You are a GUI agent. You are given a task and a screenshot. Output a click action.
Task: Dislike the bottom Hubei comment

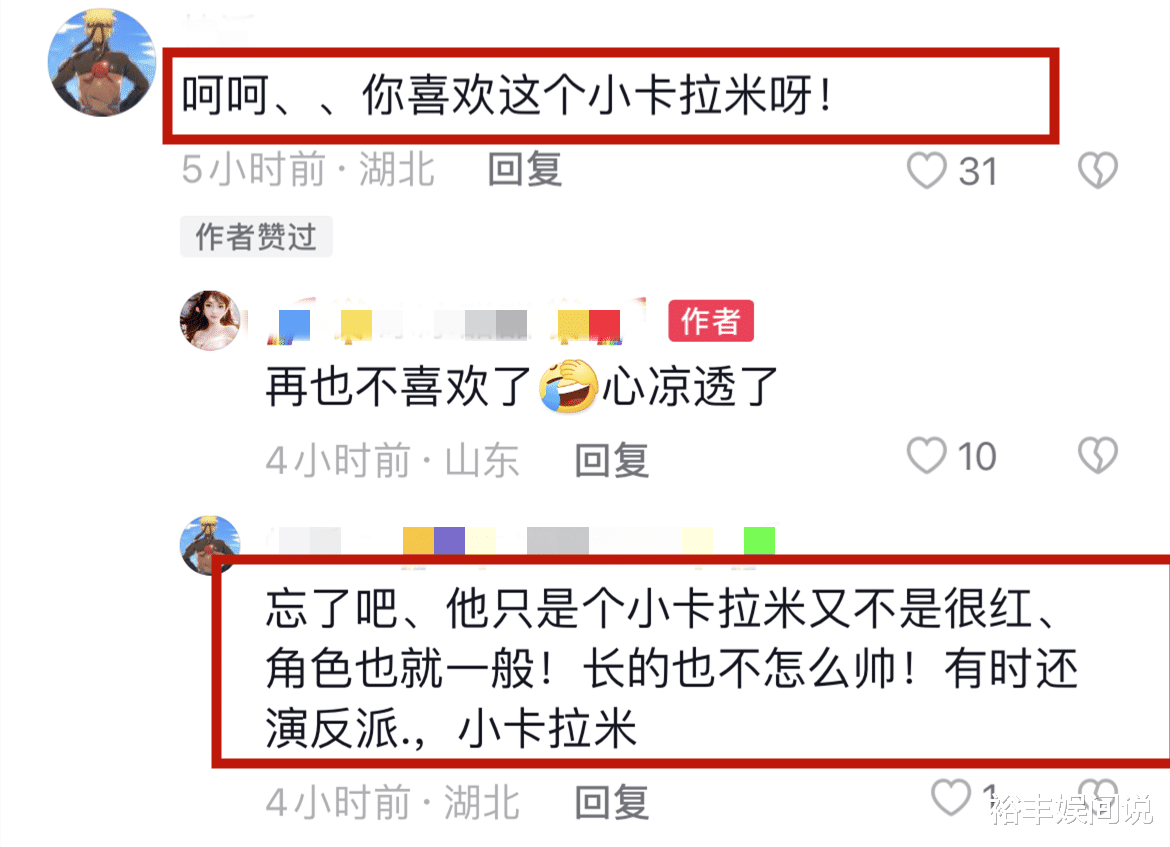tap(1098, 796)
